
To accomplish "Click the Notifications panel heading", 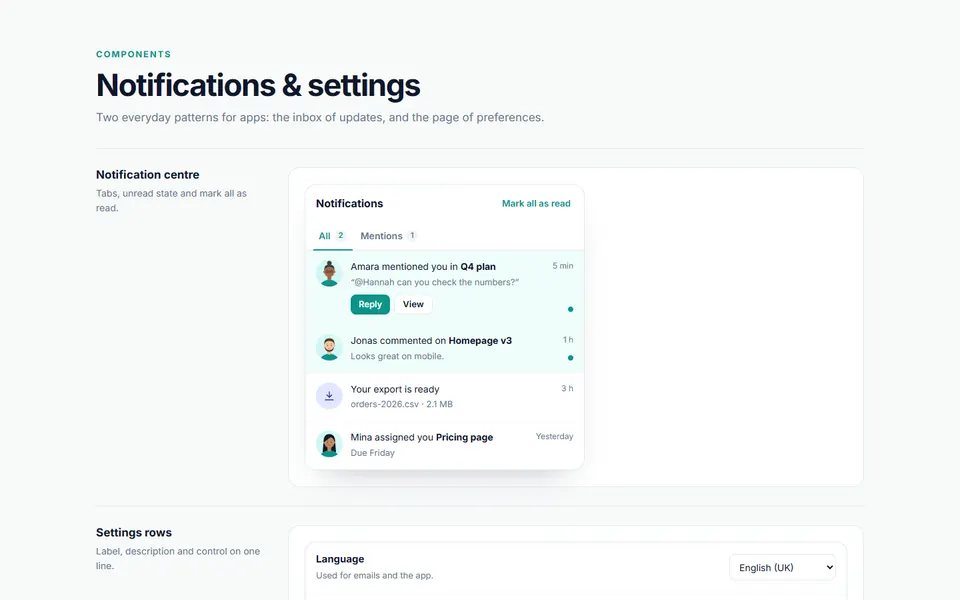I will [x=350, y=203].
